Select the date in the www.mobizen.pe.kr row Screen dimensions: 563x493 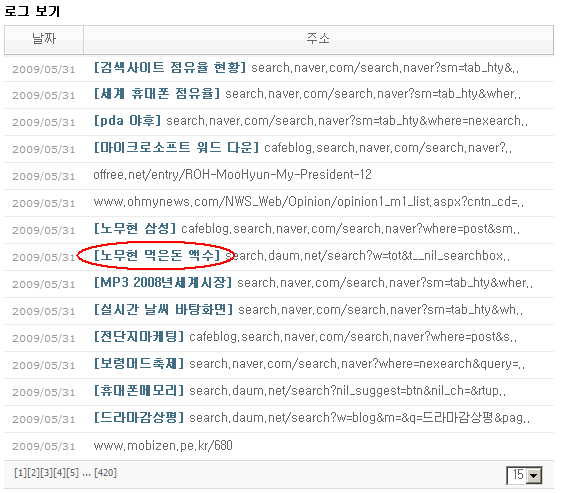pyautogui.click(x=44, y=446)
